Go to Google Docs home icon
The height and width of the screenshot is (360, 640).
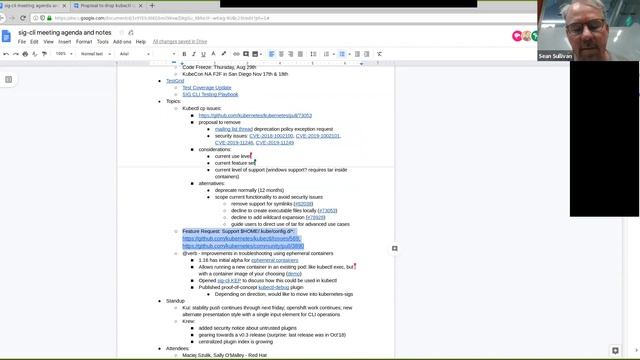click(6, 36)
